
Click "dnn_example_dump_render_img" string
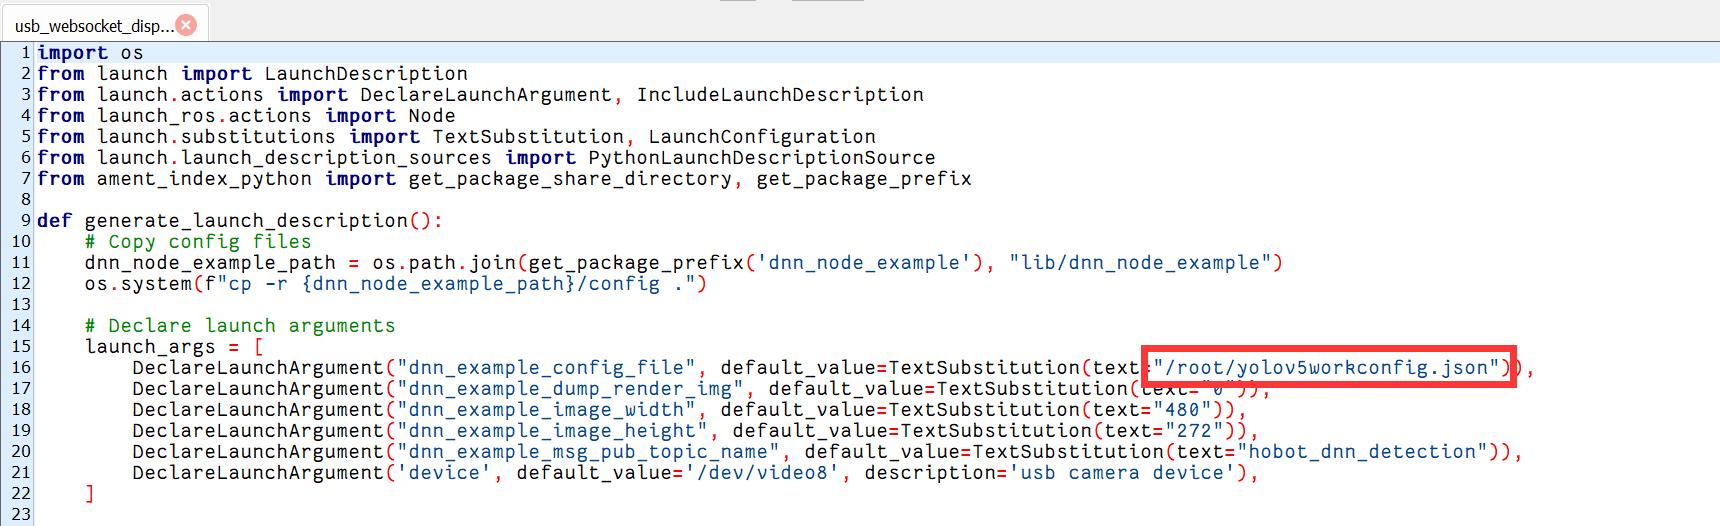570,389
